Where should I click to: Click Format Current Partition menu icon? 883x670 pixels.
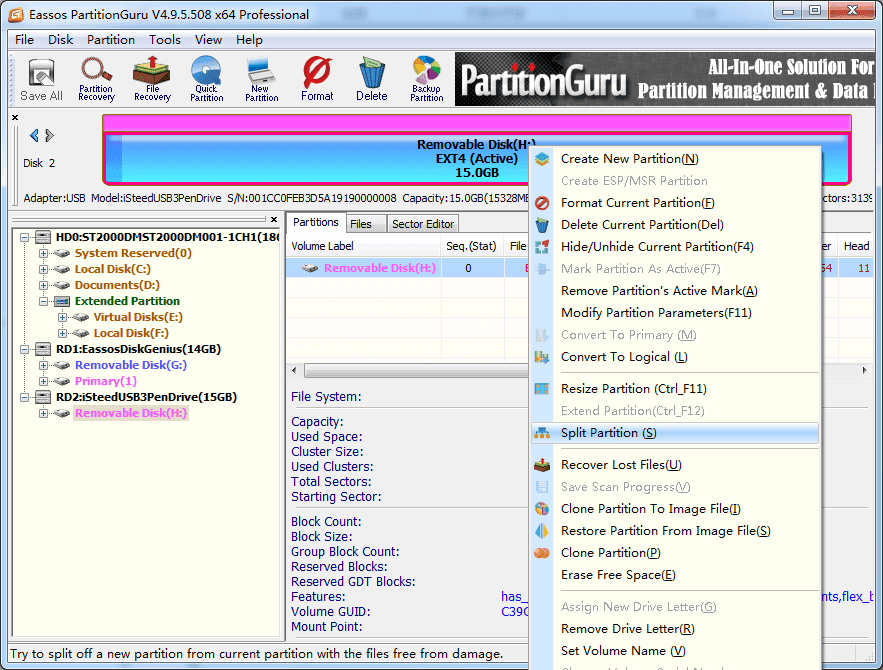click(x=542, y=203)
